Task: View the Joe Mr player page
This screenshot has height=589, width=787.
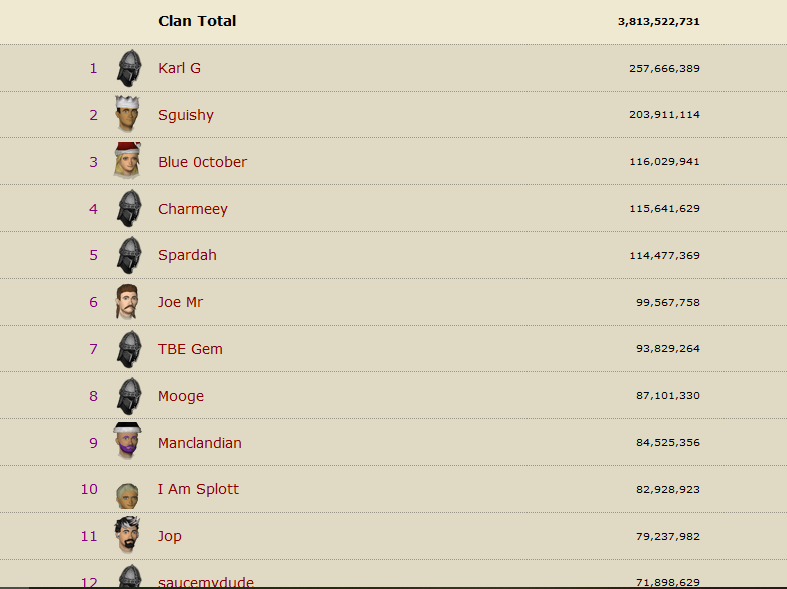Action: [181, 302]
